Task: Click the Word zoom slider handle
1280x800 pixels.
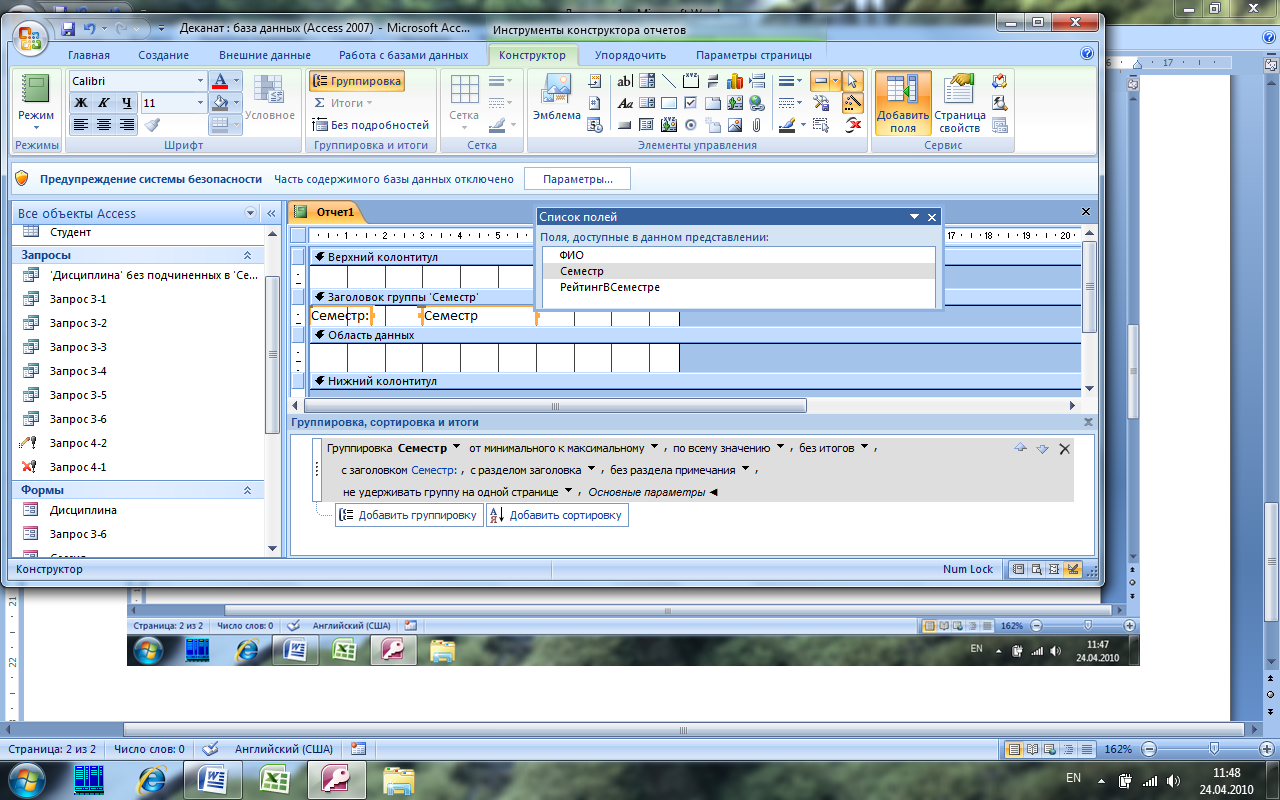Action: (x=1213, y=749)
